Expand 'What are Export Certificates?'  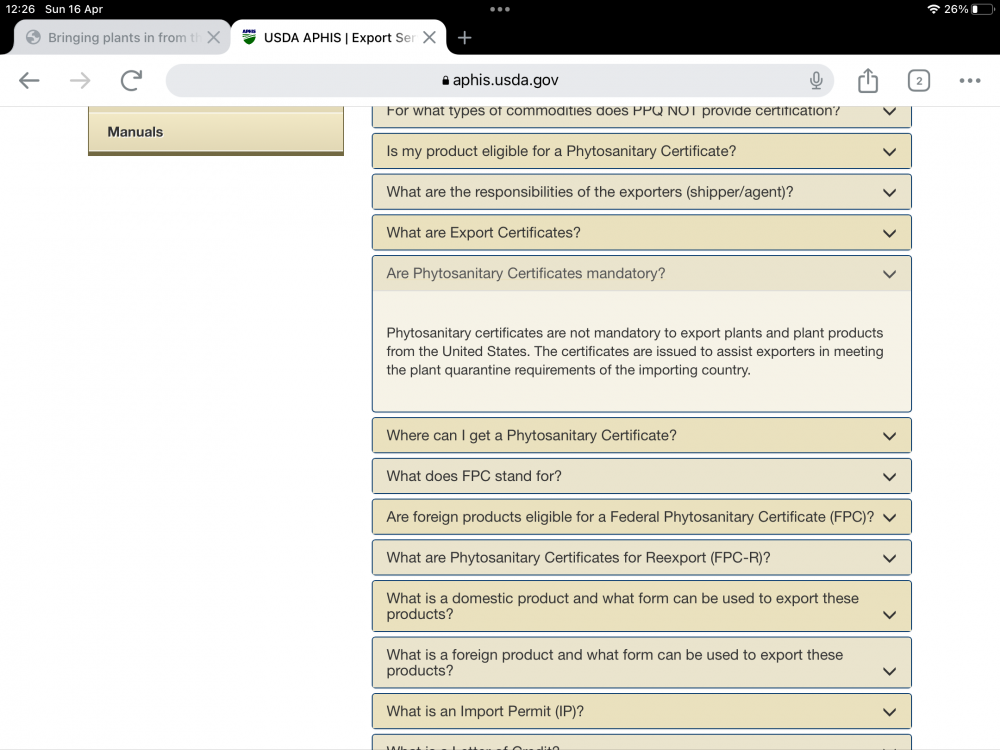click(642, 233)
